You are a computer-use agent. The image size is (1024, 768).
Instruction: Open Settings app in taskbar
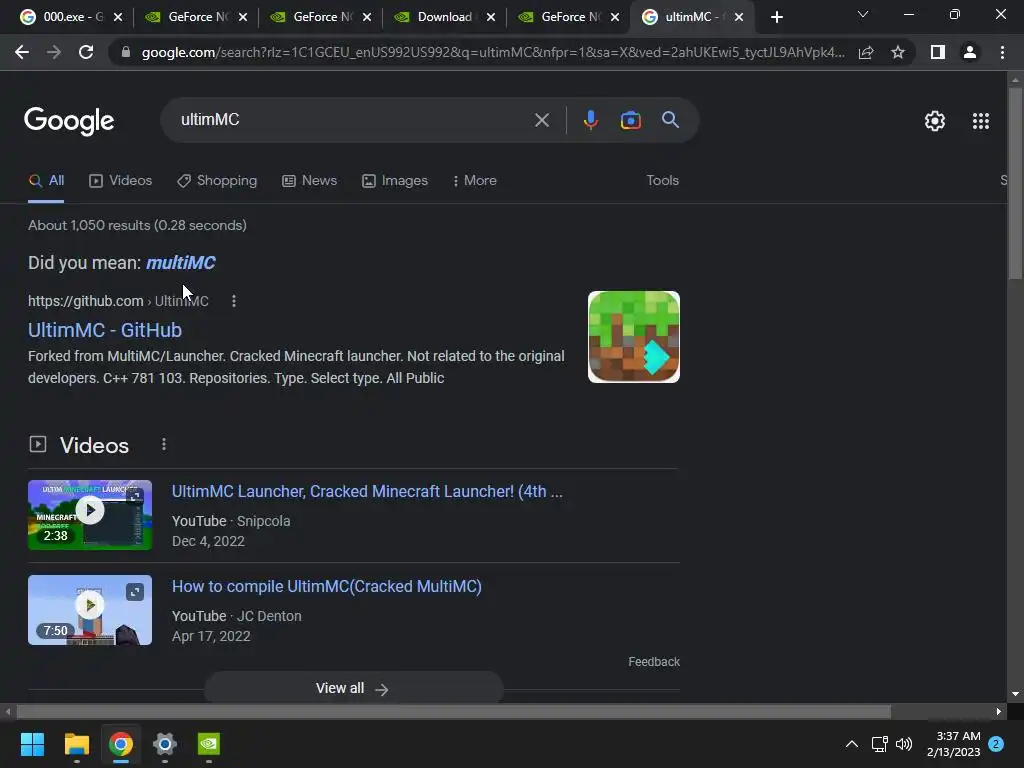click(x=165, y=744)
